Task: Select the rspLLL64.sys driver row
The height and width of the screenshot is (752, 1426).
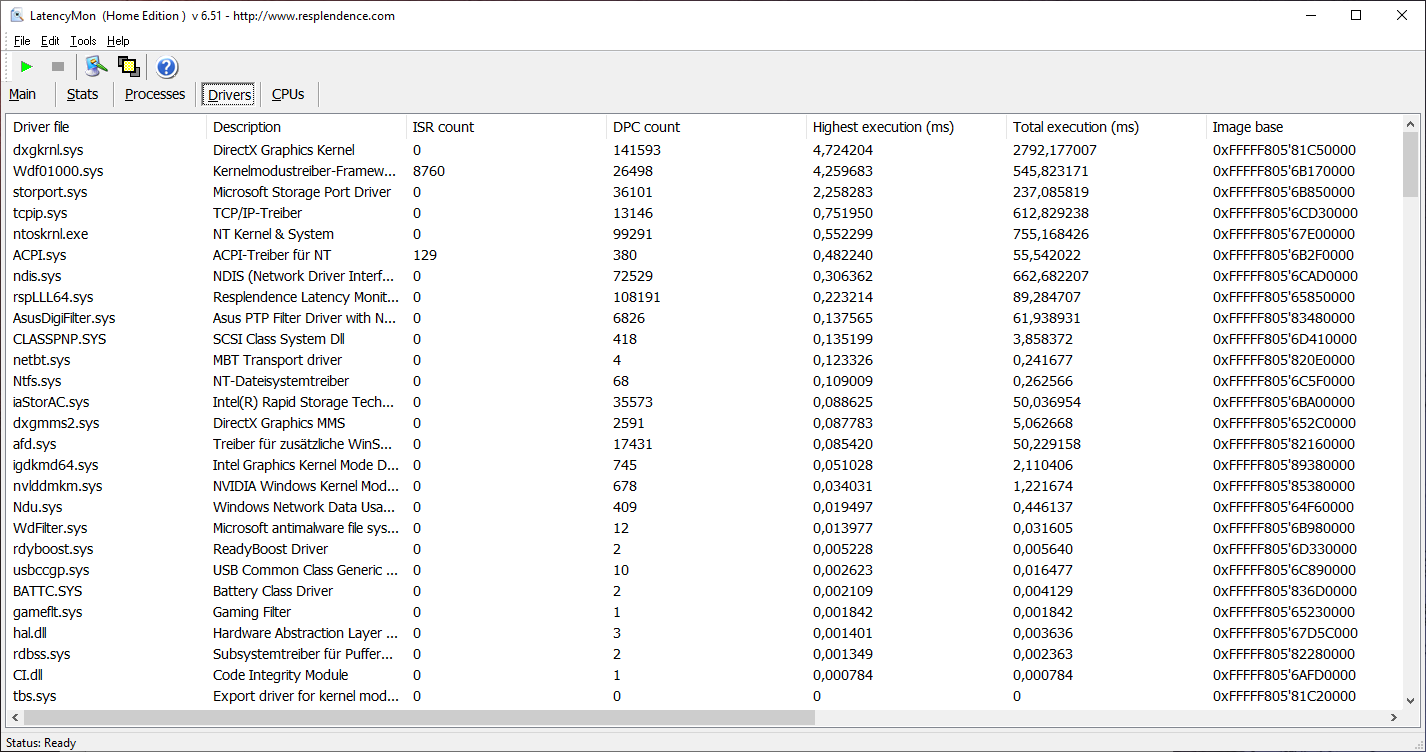Action: (704, 297)
